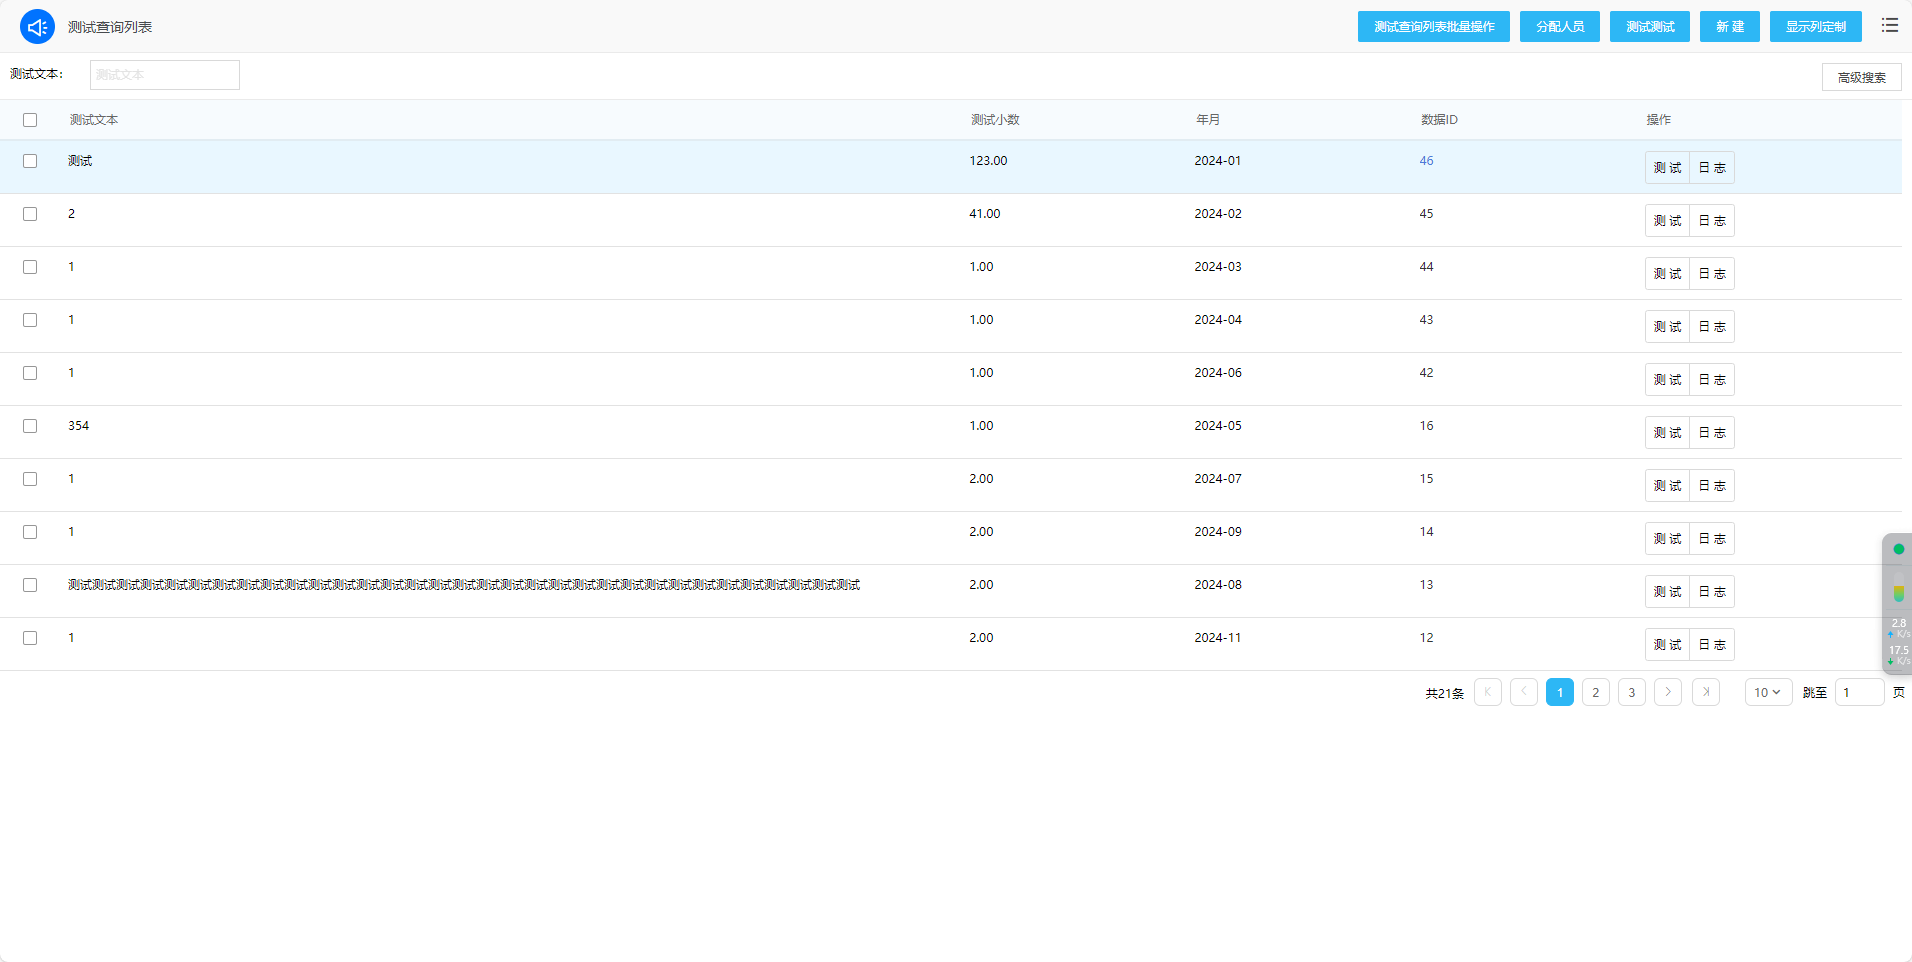The height and width of the screenshot is (962, 1912).
Task: Open 显示列定制 column customization
Action: point(1815,27)
